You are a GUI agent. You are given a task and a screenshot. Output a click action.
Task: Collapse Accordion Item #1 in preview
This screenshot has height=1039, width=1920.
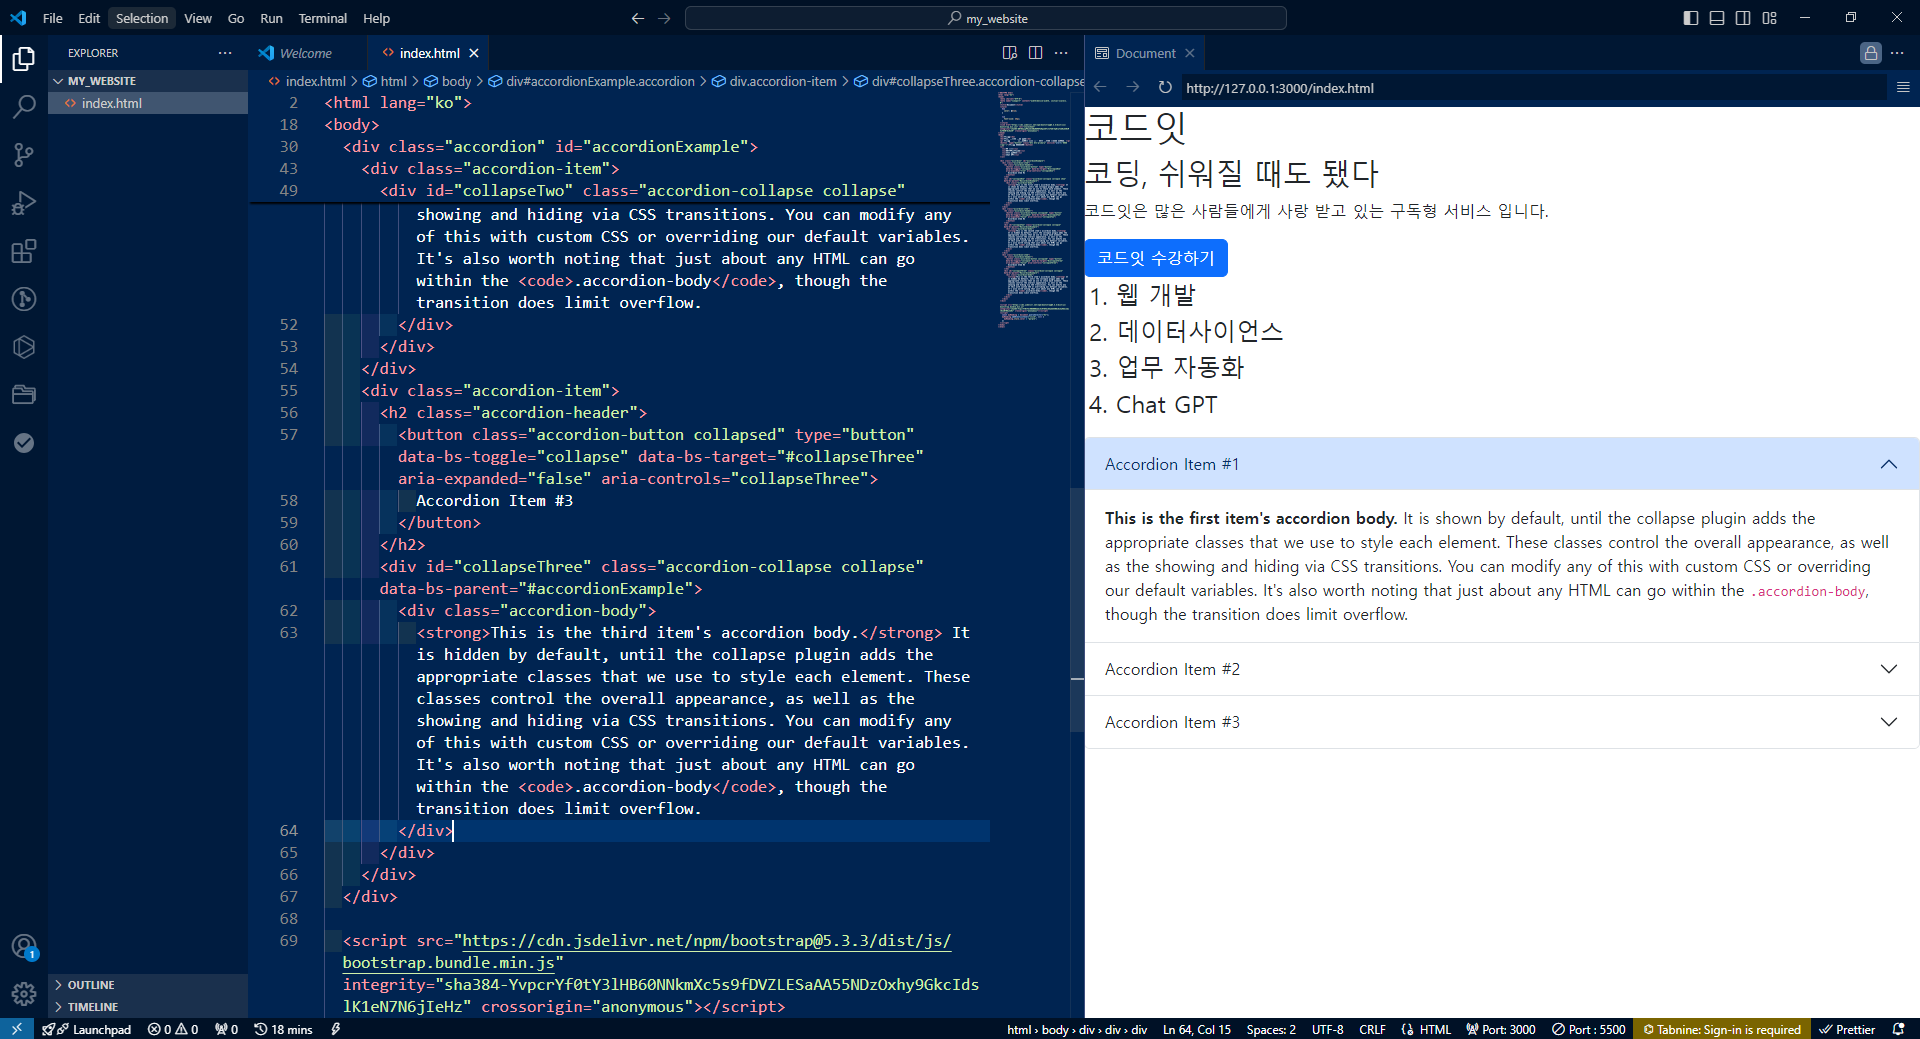point(1501,464)
